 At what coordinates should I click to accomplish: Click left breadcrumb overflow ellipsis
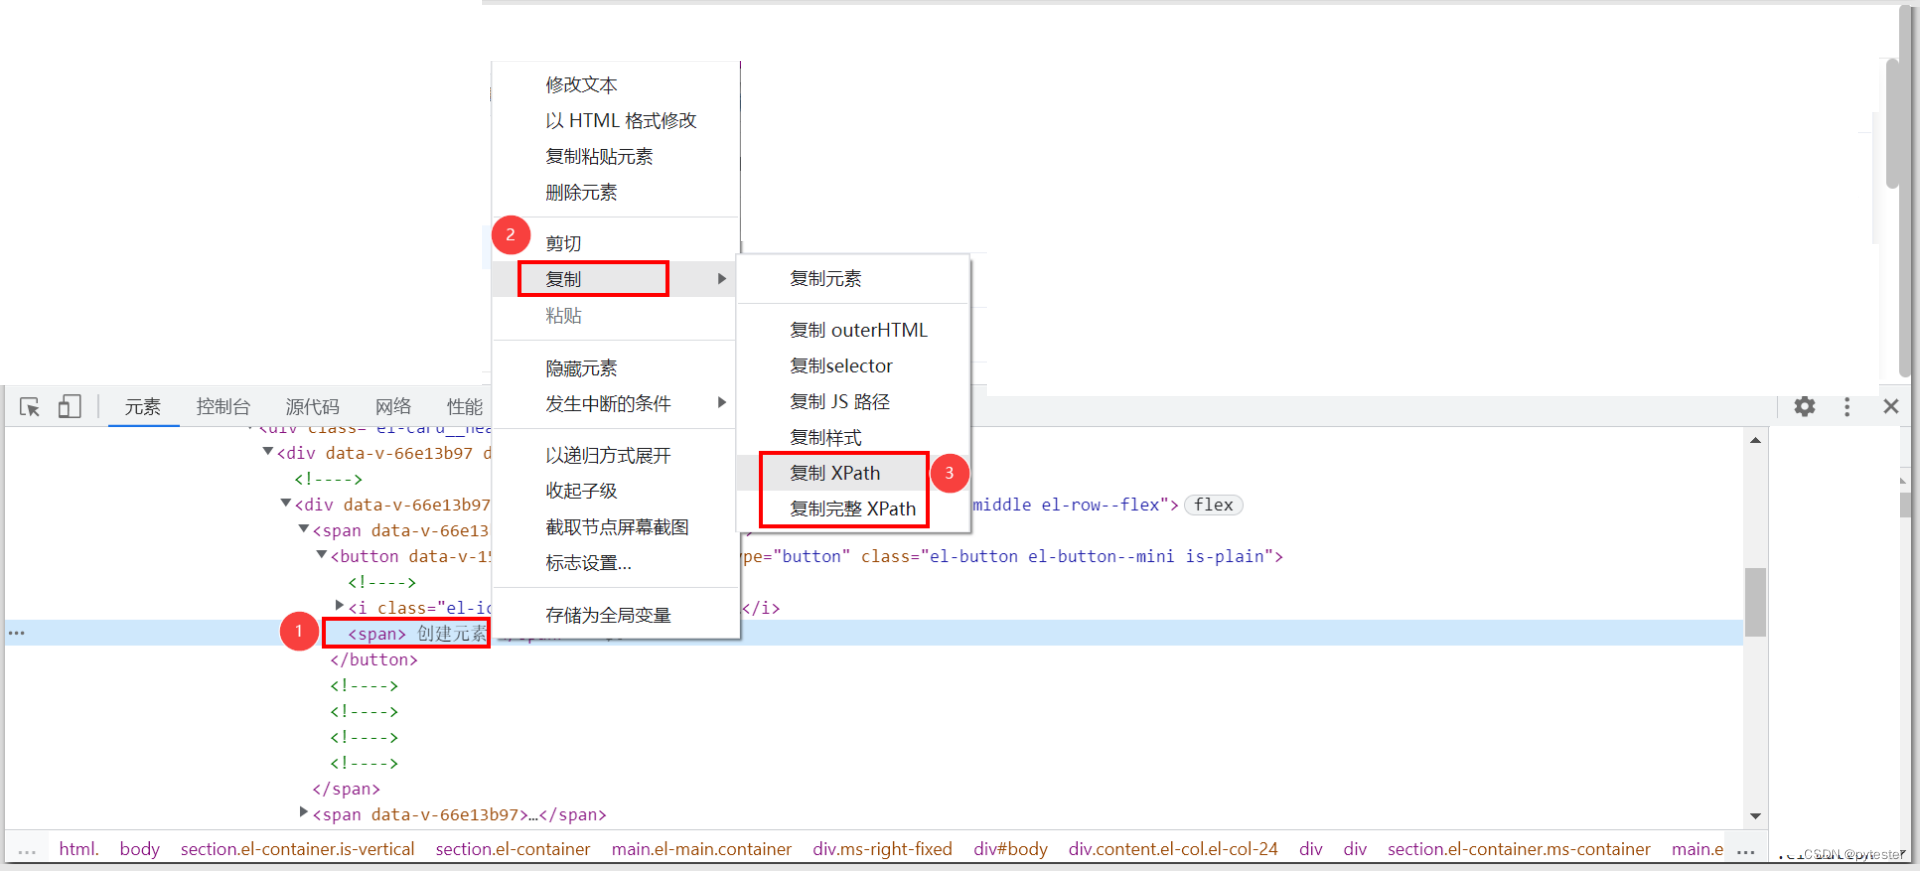pos(27,852)
